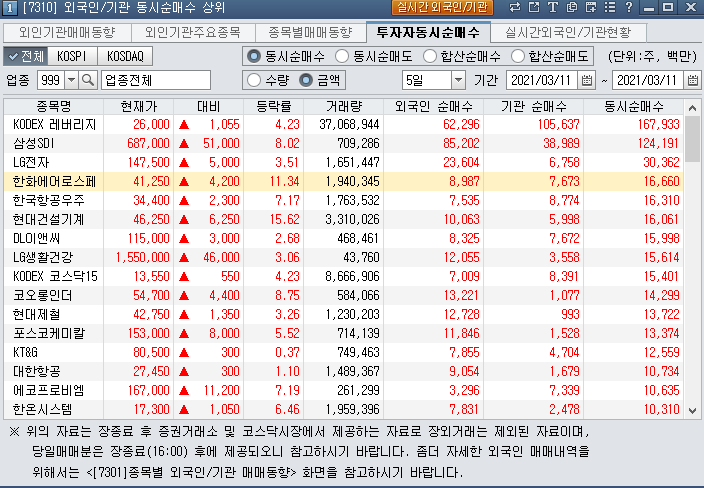This screenshot has height=488, width=704.
Task: Click the sector code 999 field
Action: 51,80
